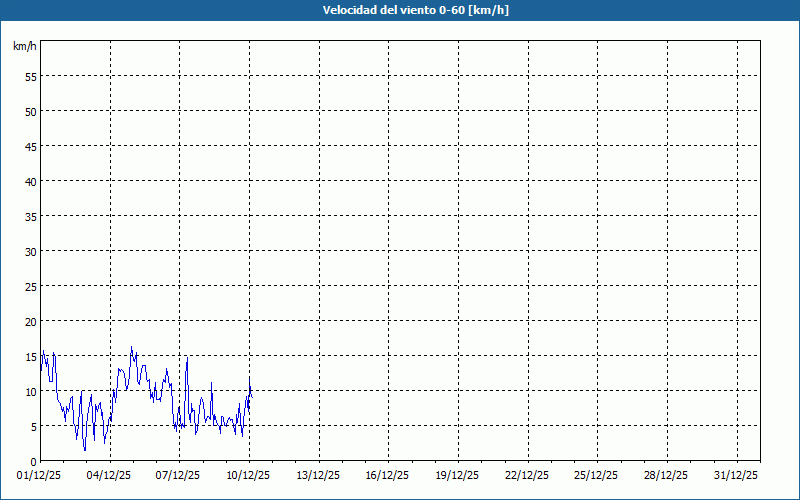Select the 40 value on the y-axis
The height and width of the screenshot is (500, 800).
31,181
